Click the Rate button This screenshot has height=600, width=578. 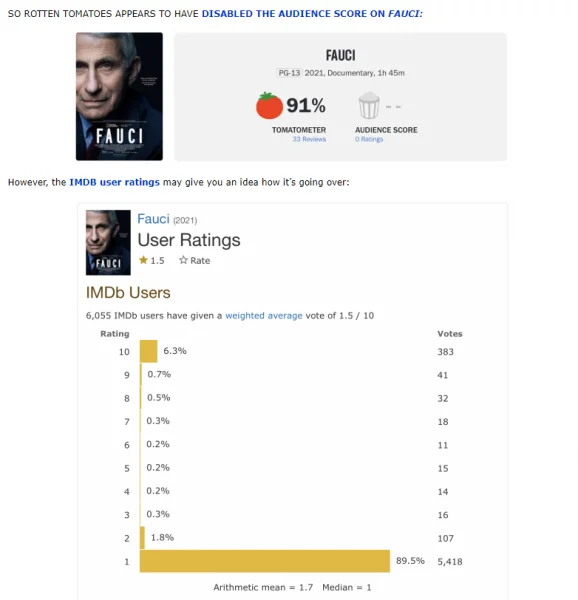tap(194, 260)
